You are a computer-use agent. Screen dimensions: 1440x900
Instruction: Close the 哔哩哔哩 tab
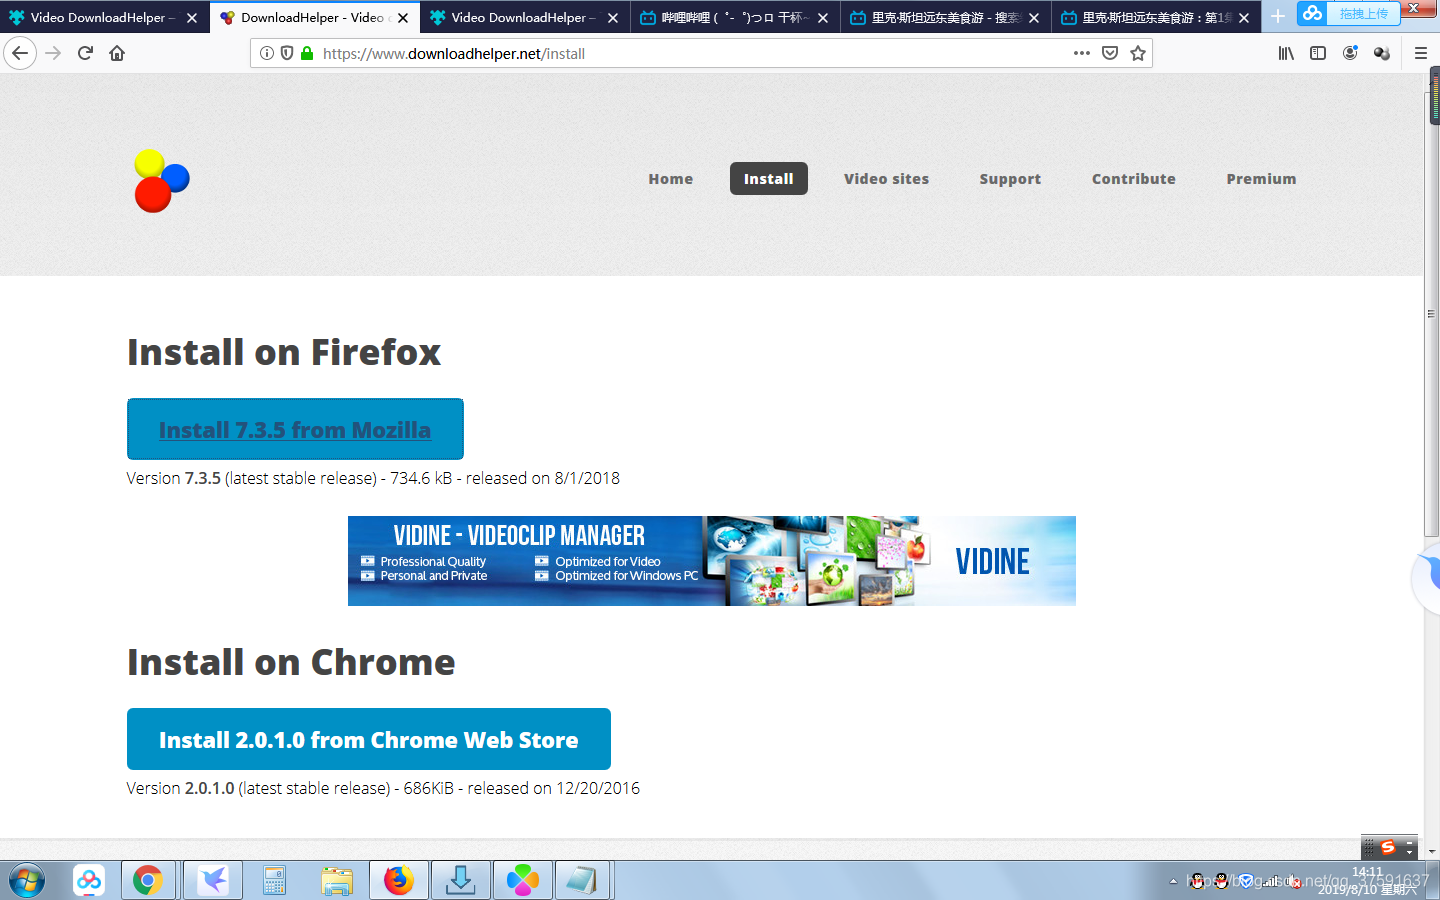823,18
